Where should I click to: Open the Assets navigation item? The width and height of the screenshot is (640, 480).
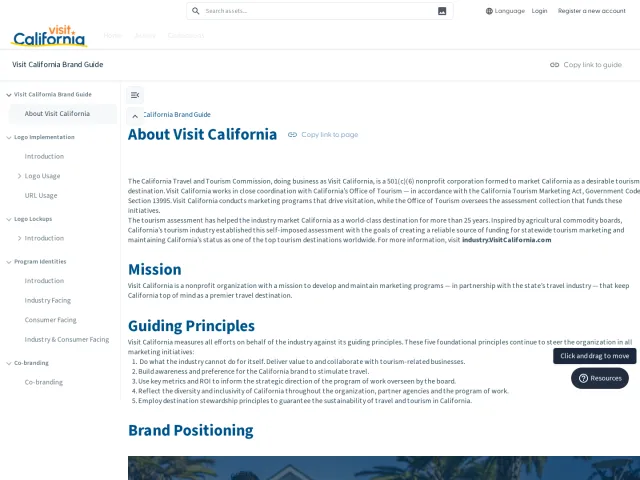click(145, 36)
